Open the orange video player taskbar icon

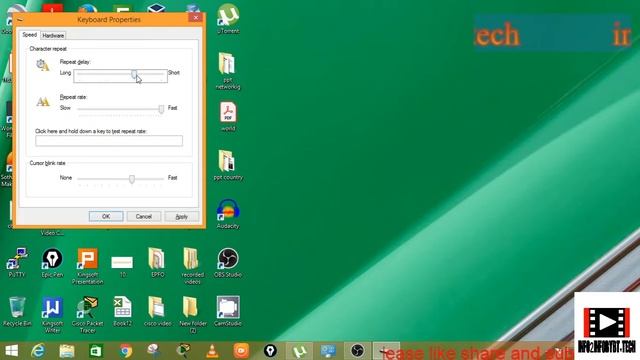coord(241,351)
